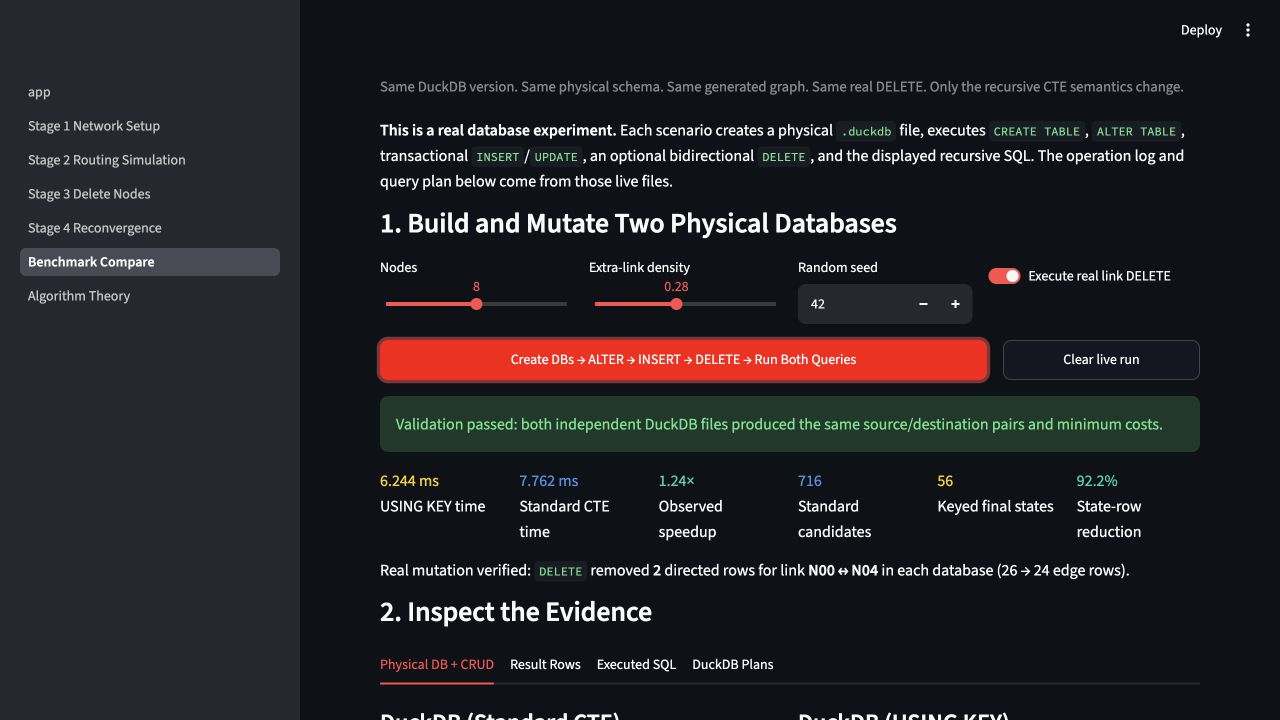
Task: Open the app page in sidebar
Action: coord(150,92)
